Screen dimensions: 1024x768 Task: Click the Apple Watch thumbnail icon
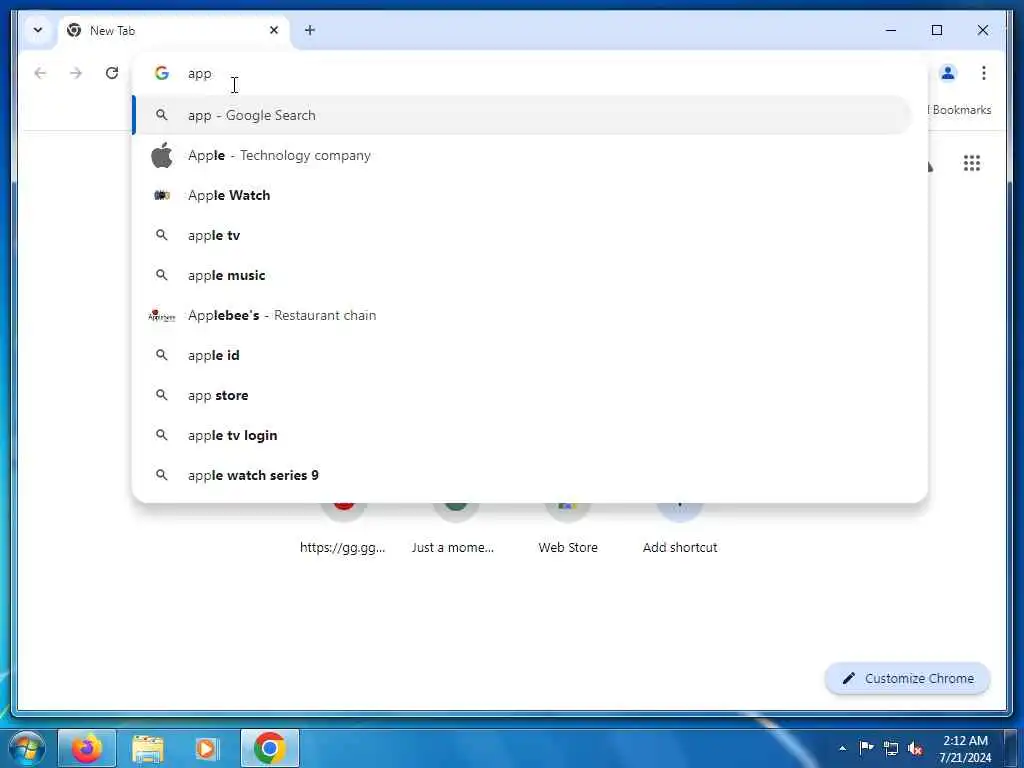[162, 195]
